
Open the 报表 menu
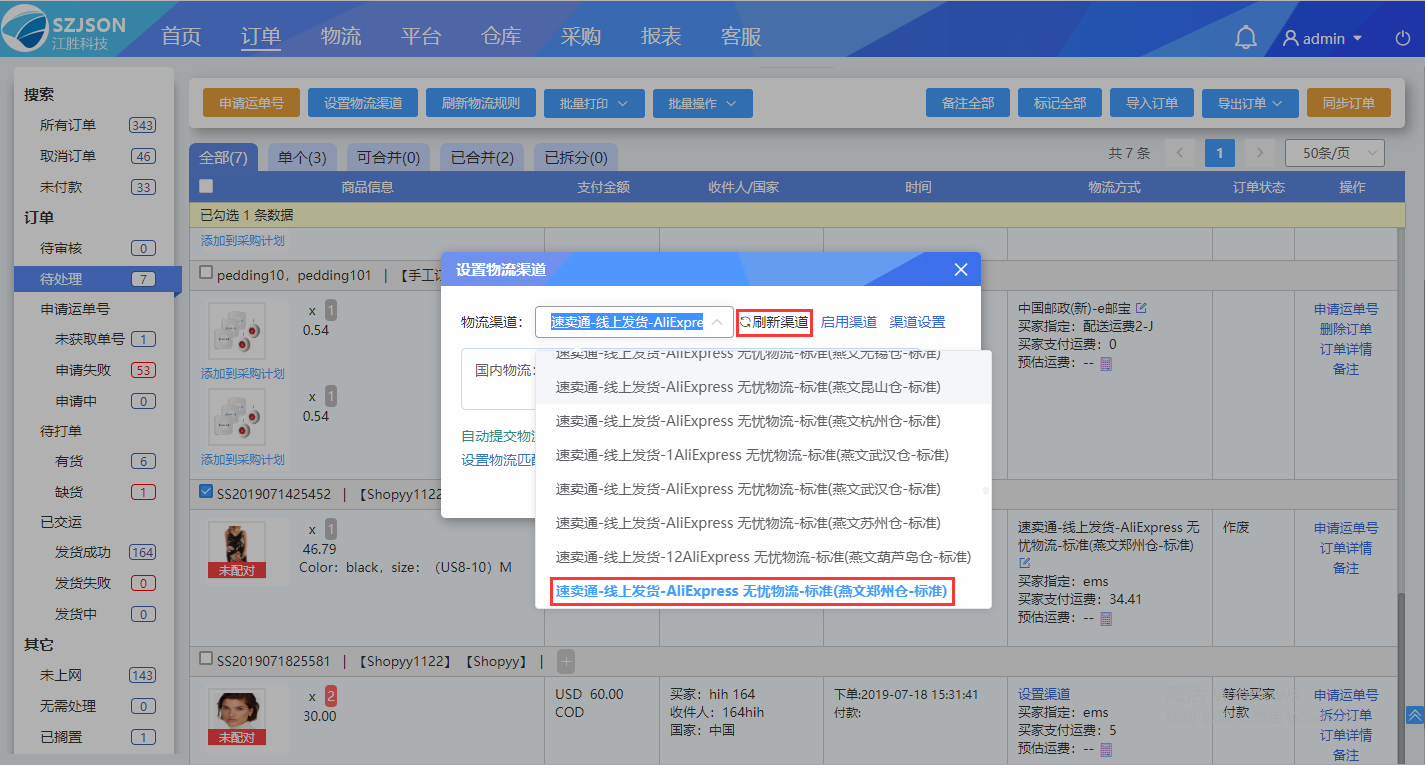point(661,37)
